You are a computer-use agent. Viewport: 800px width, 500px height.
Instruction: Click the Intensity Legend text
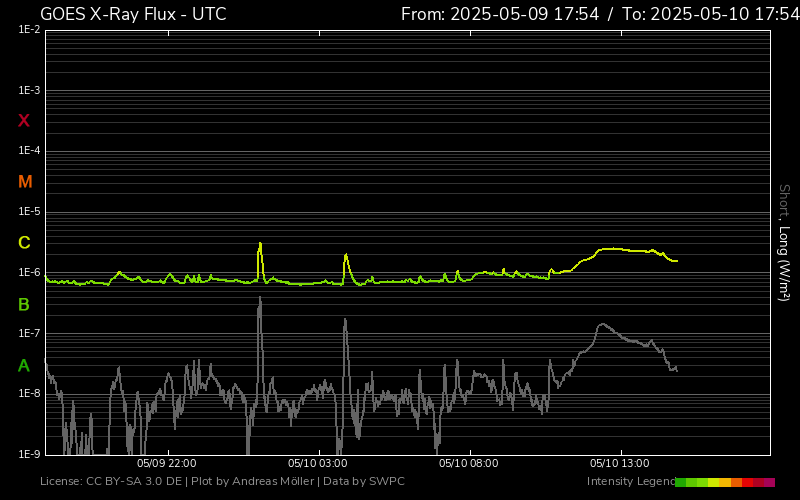click(629, 482)
